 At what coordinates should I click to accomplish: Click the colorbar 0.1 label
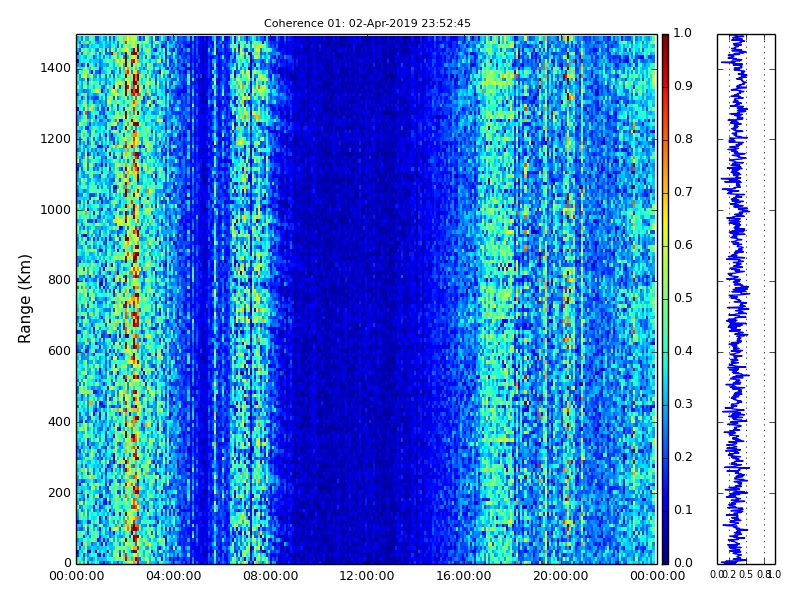point(683,510)
